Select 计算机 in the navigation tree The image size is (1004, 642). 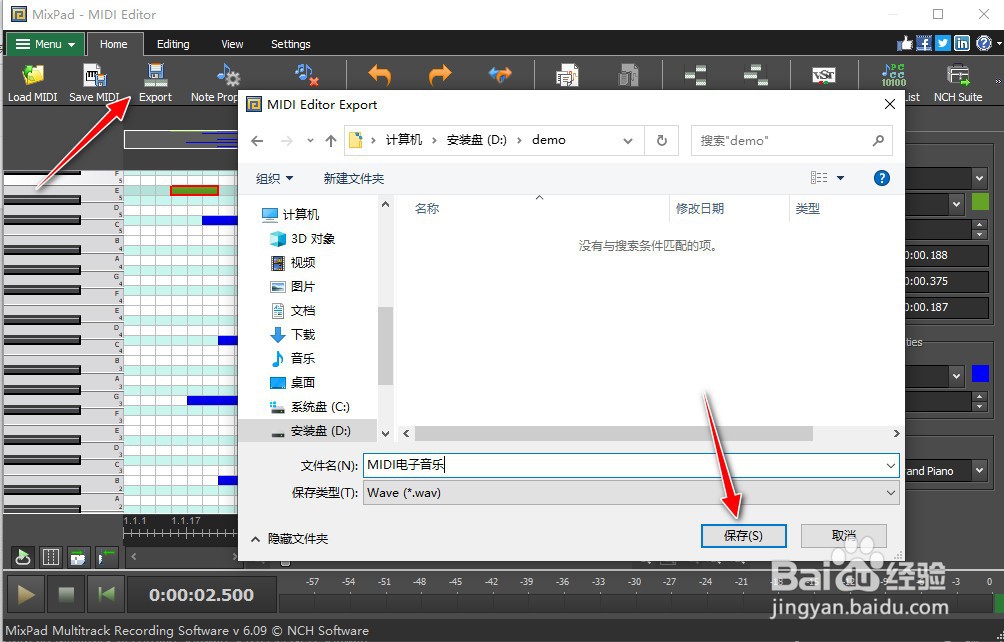pos(290,214)
